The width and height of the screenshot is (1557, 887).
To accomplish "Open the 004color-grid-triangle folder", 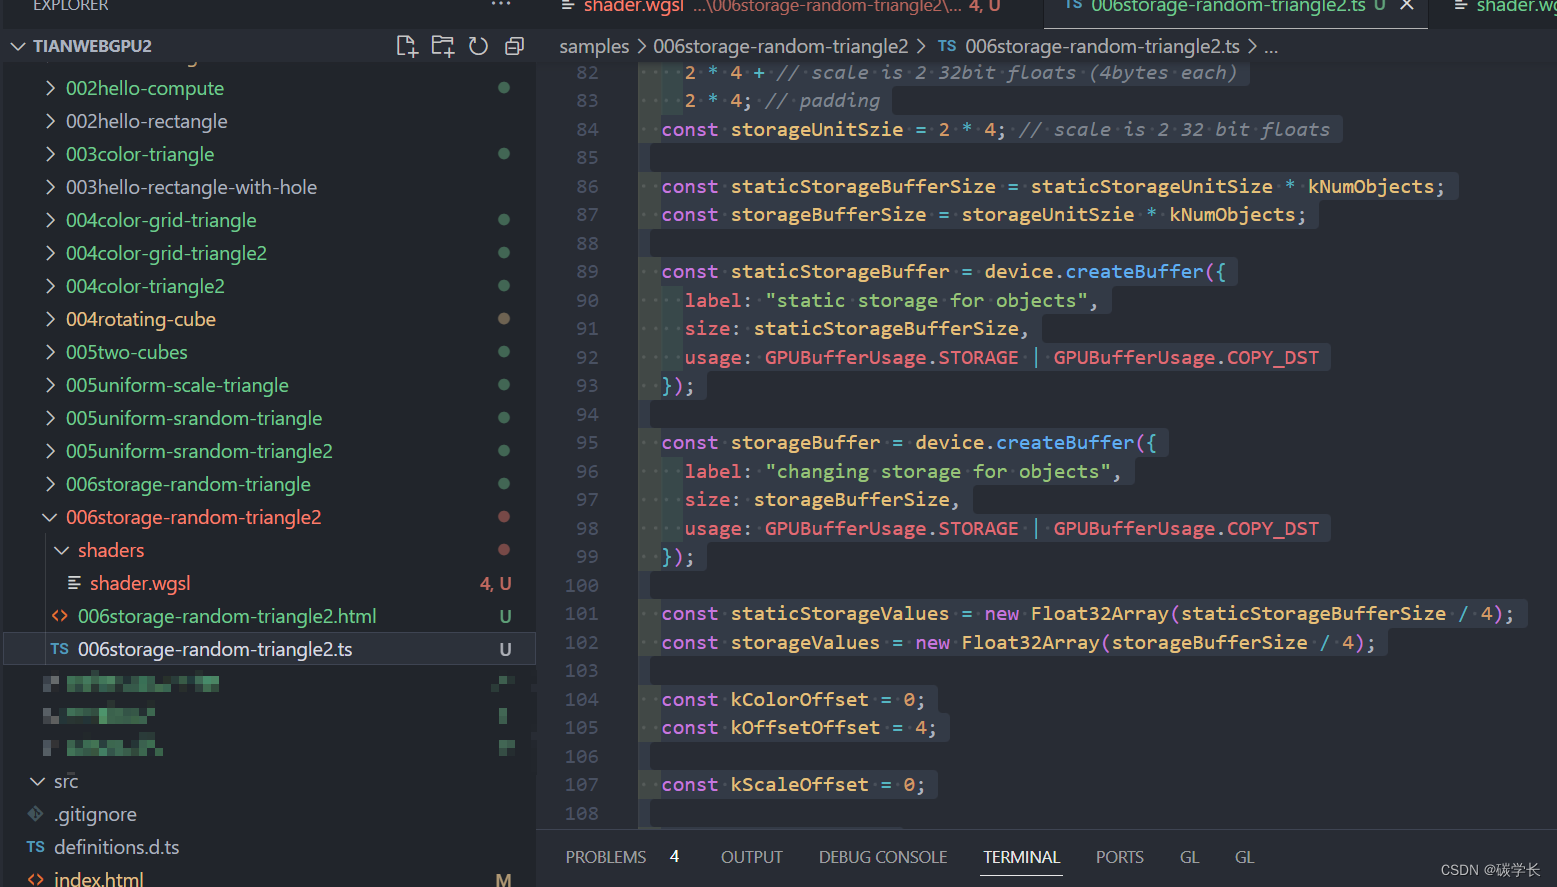I will pyautogui.click(x=161, y=220).
